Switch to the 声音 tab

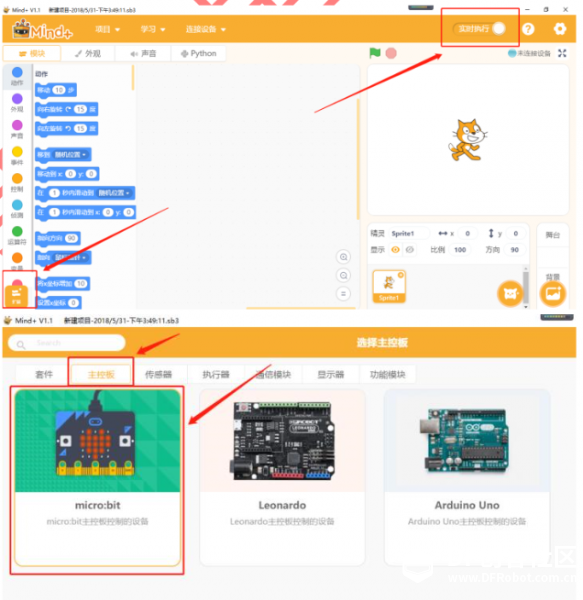click(x=143, y=54)
